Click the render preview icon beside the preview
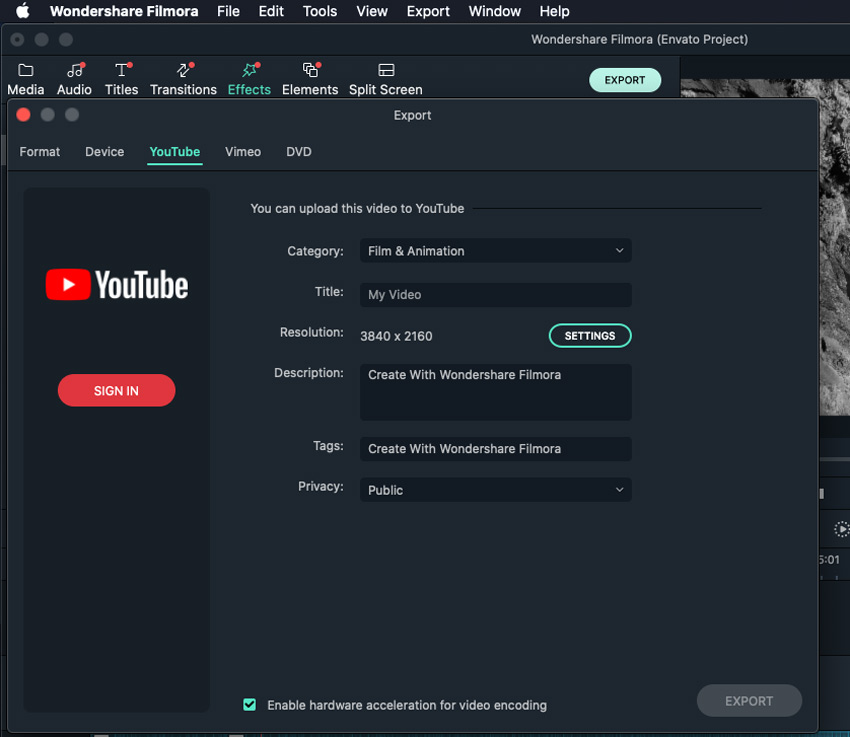 [841, 529]
